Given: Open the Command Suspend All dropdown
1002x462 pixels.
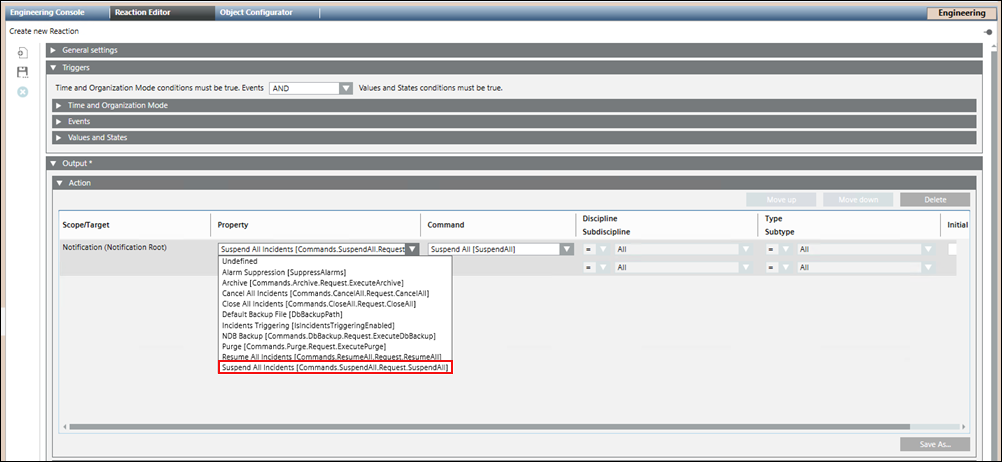Looking at the screenshot, I should [x=567, y=249].
